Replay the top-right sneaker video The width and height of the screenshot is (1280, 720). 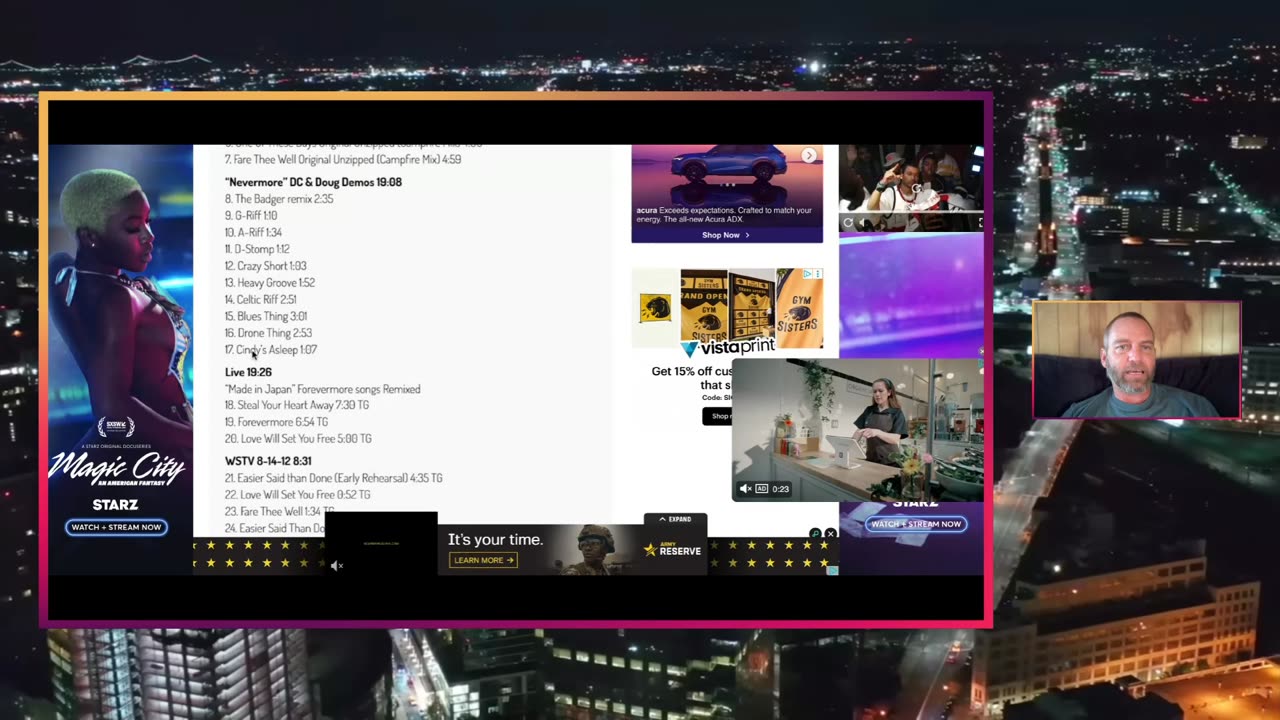point(849,223)
